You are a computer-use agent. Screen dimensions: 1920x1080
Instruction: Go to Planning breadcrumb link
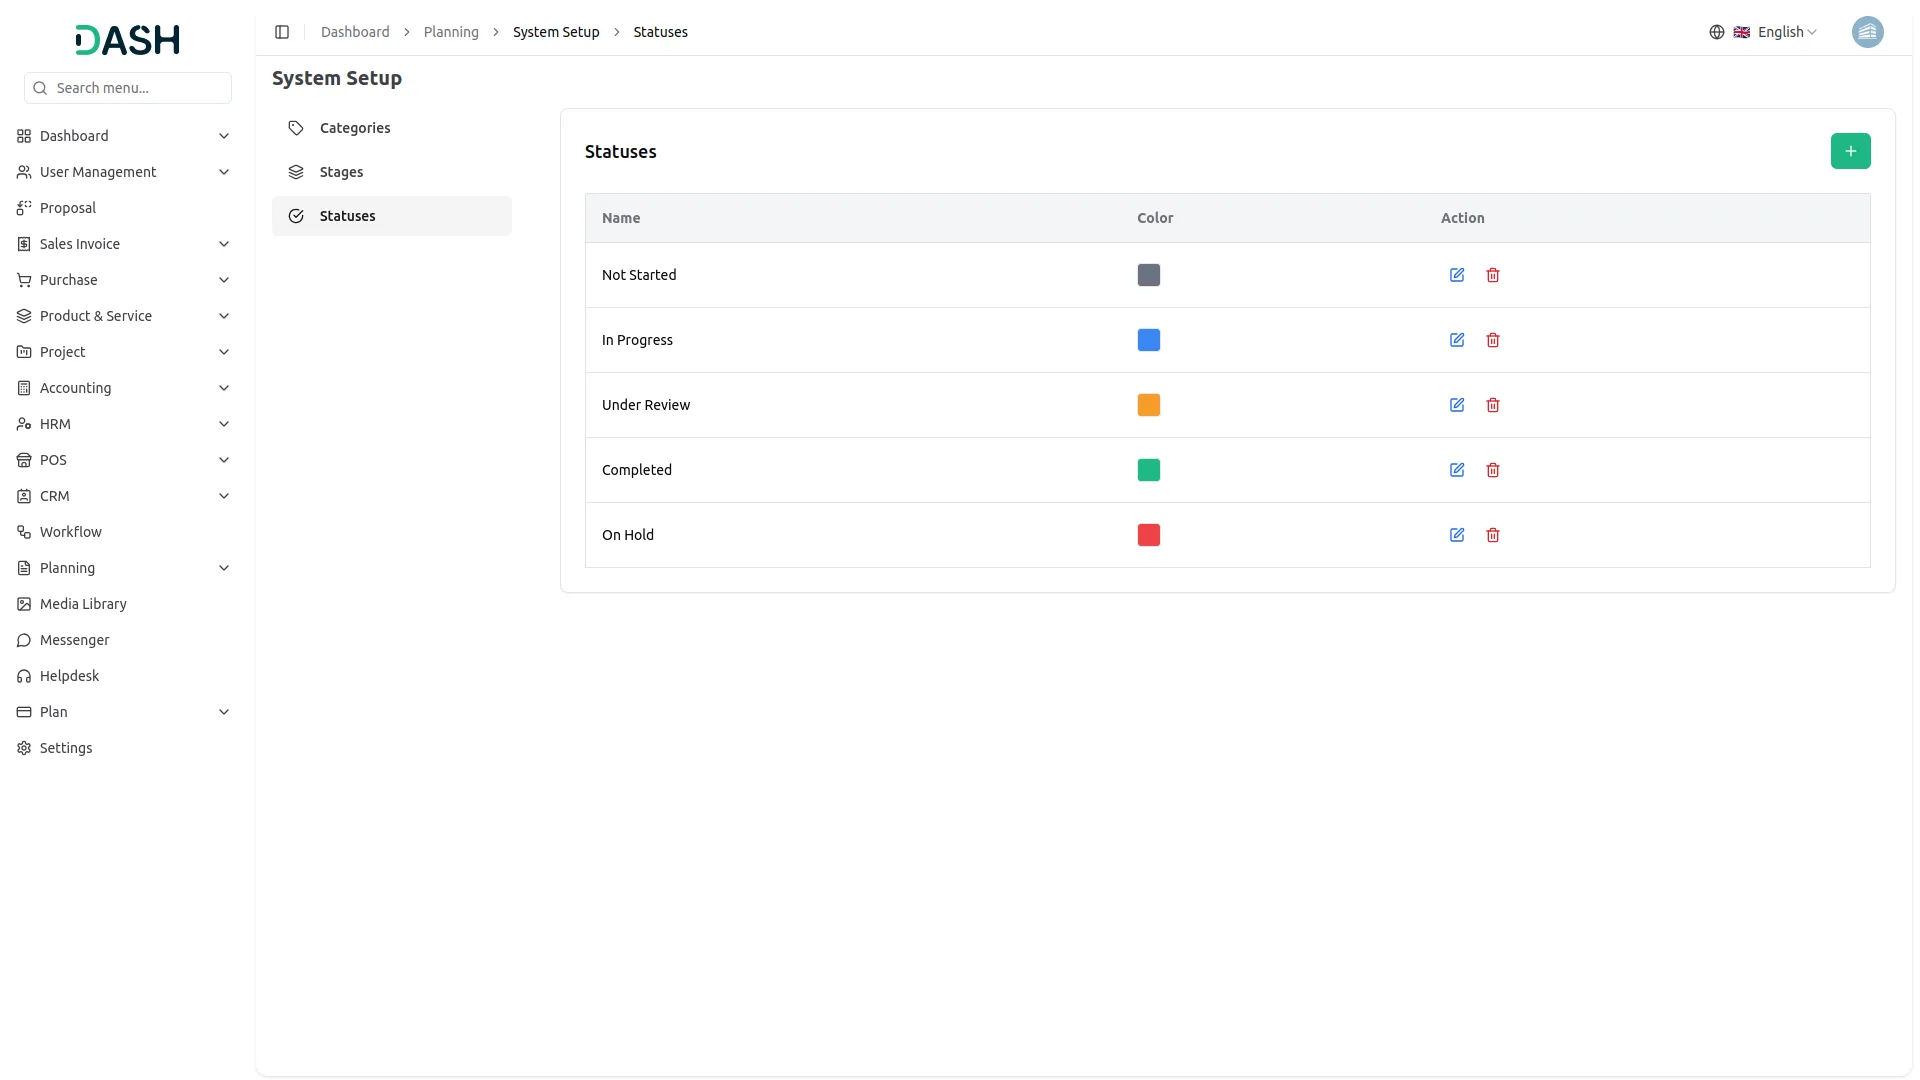coord(451,32)
